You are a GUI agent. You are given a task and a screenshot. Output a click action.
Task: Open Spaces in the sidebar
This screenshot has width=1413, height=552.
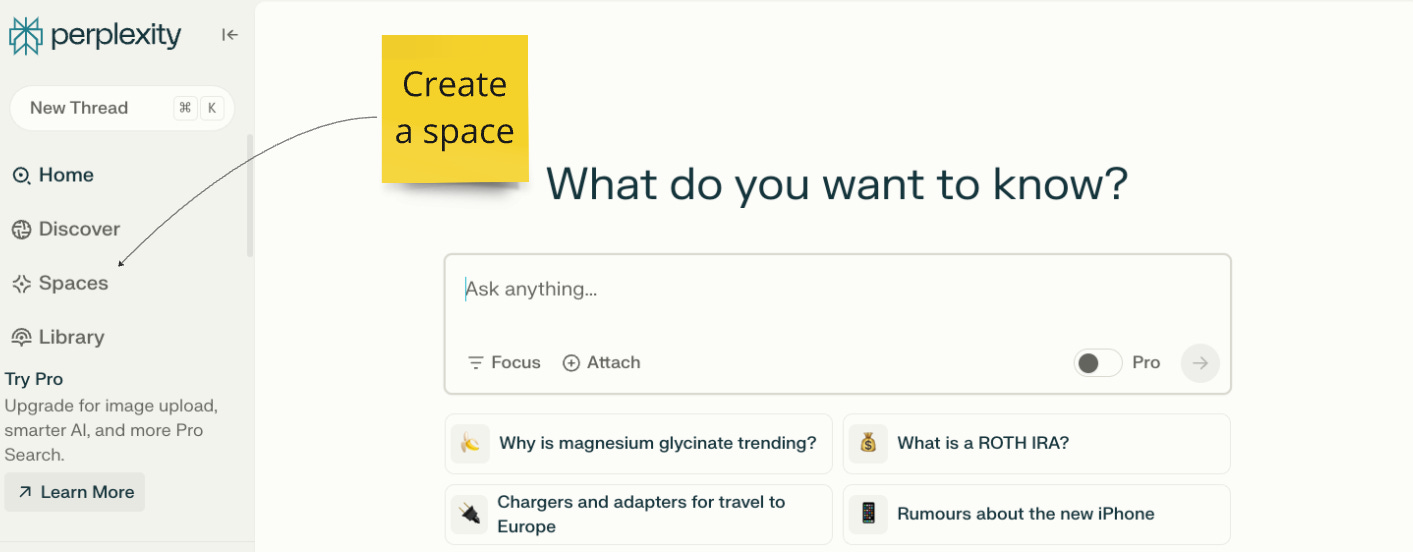[x=60, y=283]
